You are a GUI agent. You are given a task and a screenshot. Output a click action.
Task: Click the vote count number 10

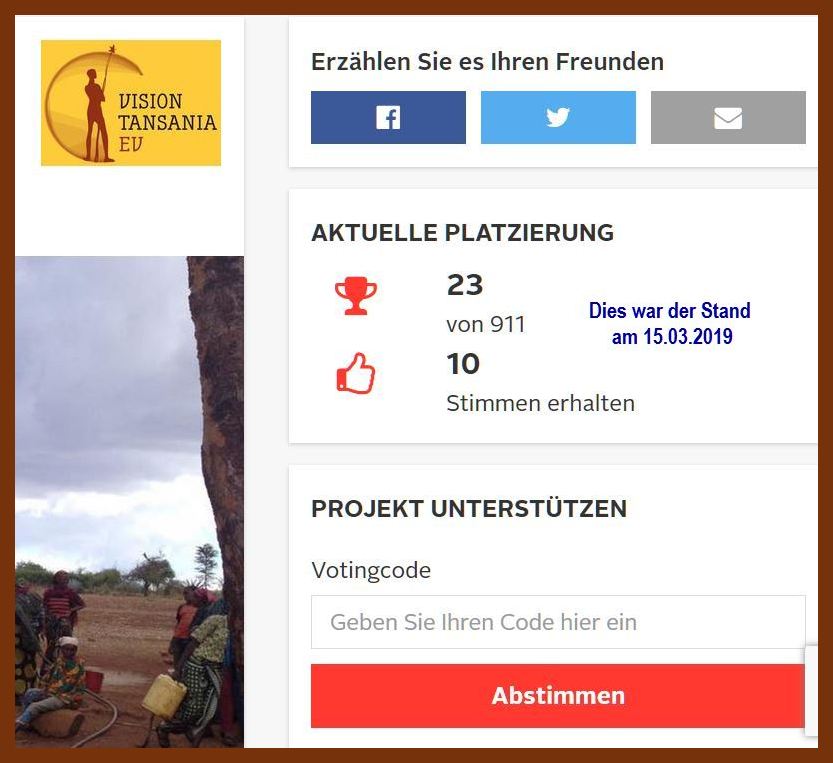click(463, 364)
